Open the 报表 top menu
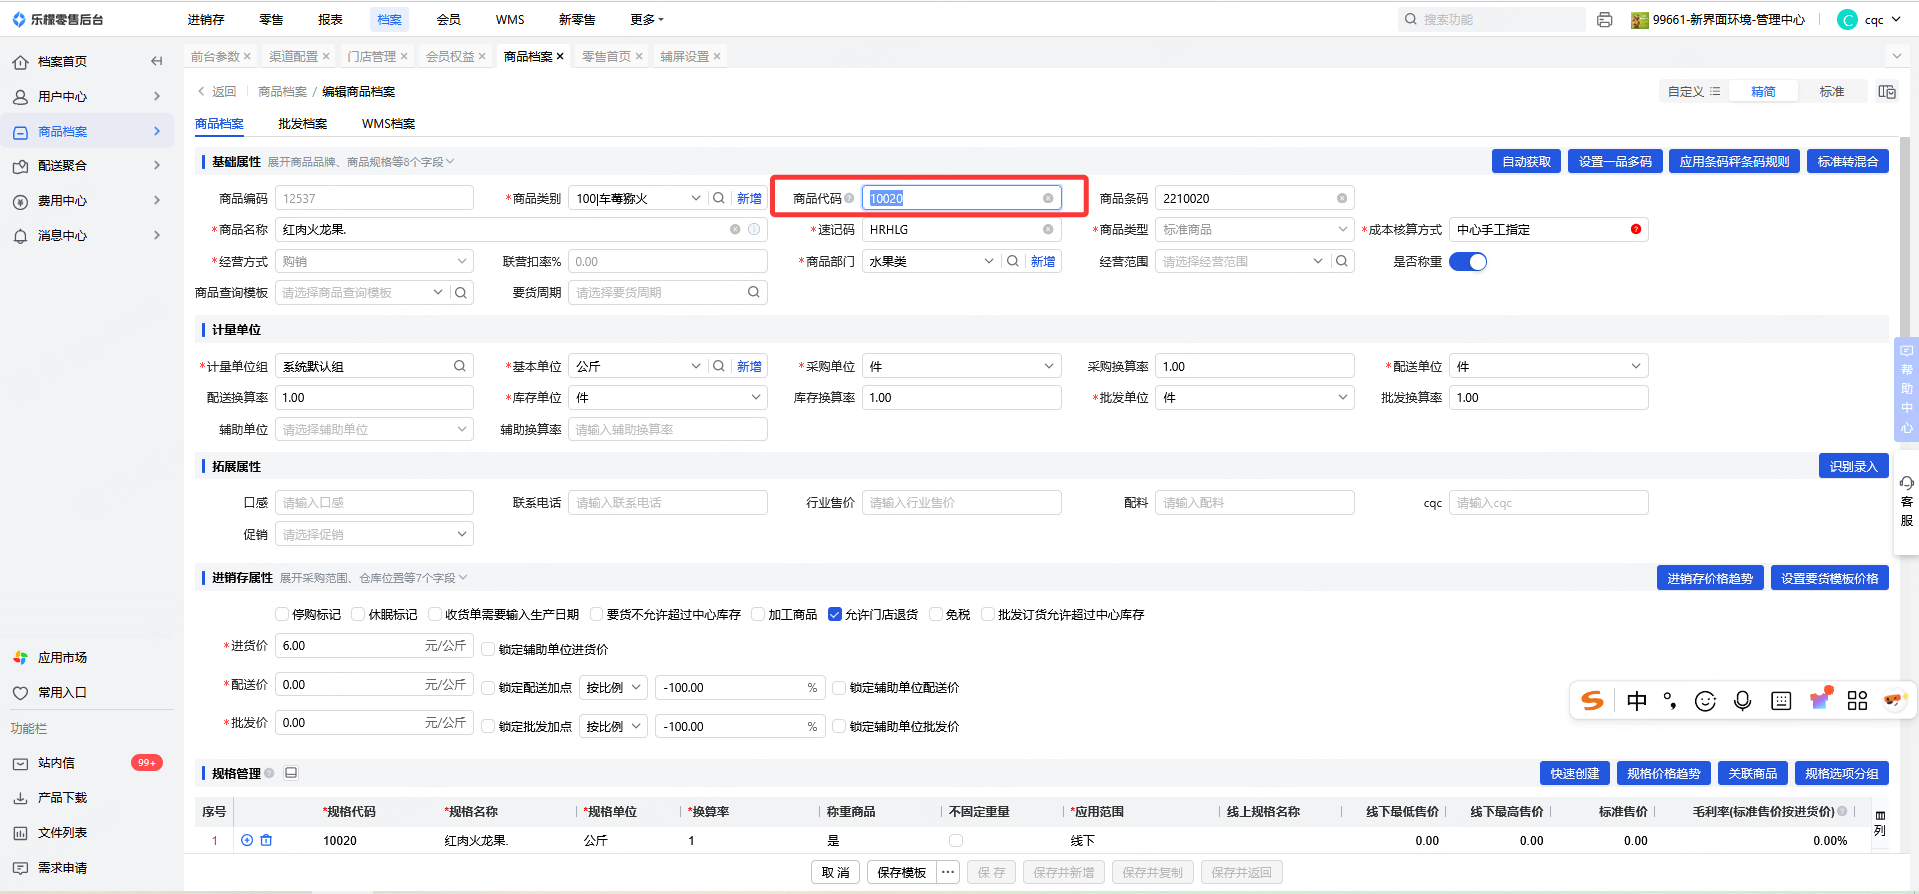This screenshot has width=1919, height=894. [330, 20]
